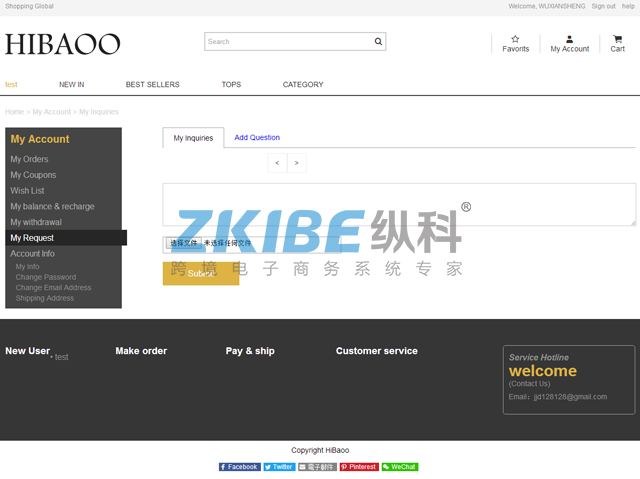Image resolution: width=640 pixels, height=479 pixels.
Task: Click Make order footer heading
Action: point(141,351)
